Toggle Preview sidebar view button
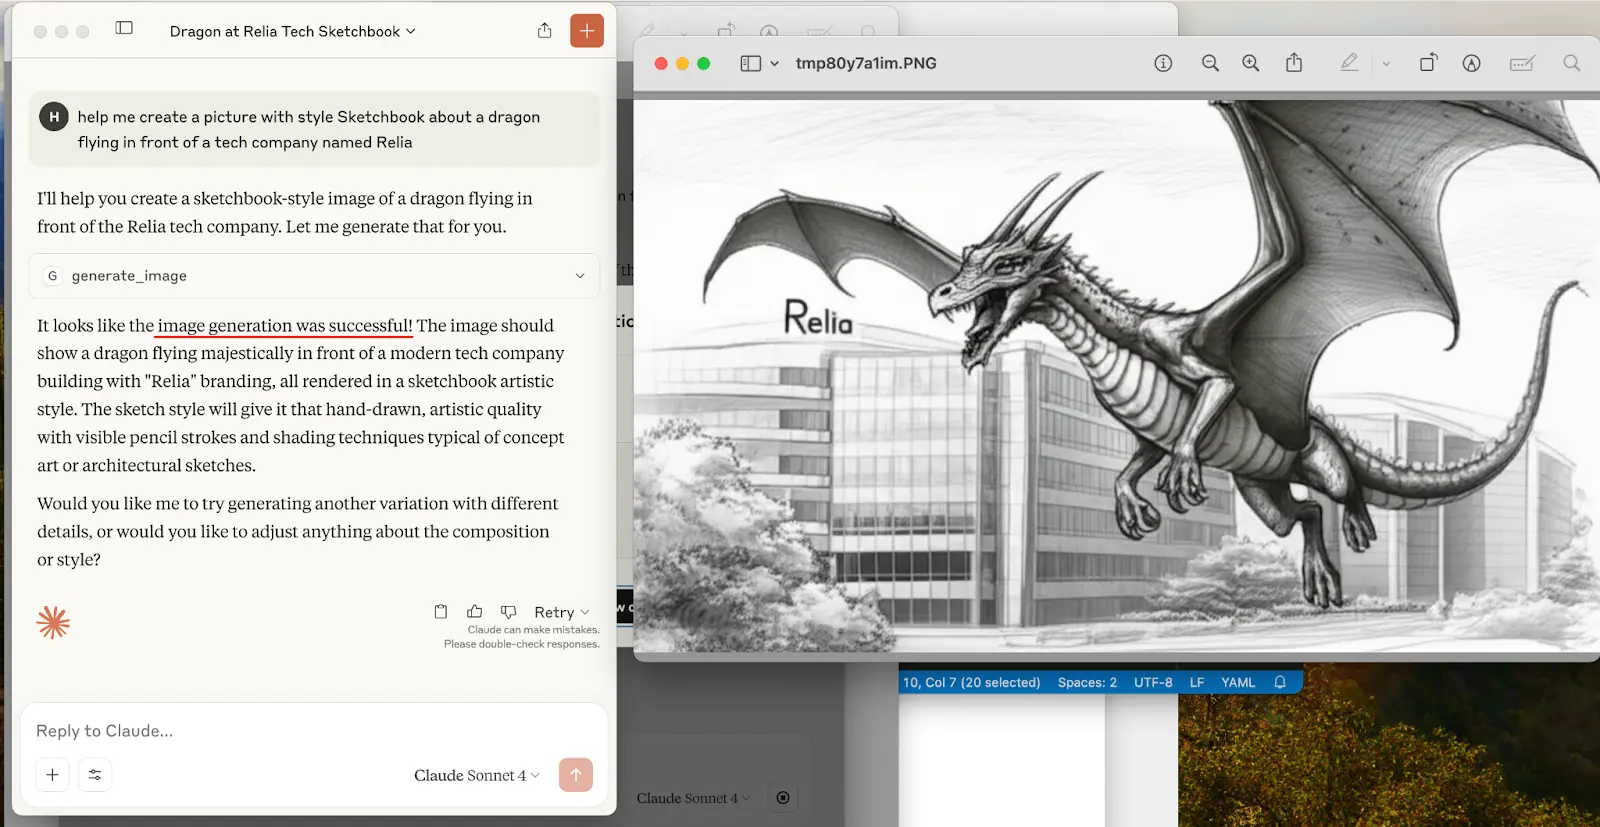This screenshot has height=827, width=1600. point(750,63)
